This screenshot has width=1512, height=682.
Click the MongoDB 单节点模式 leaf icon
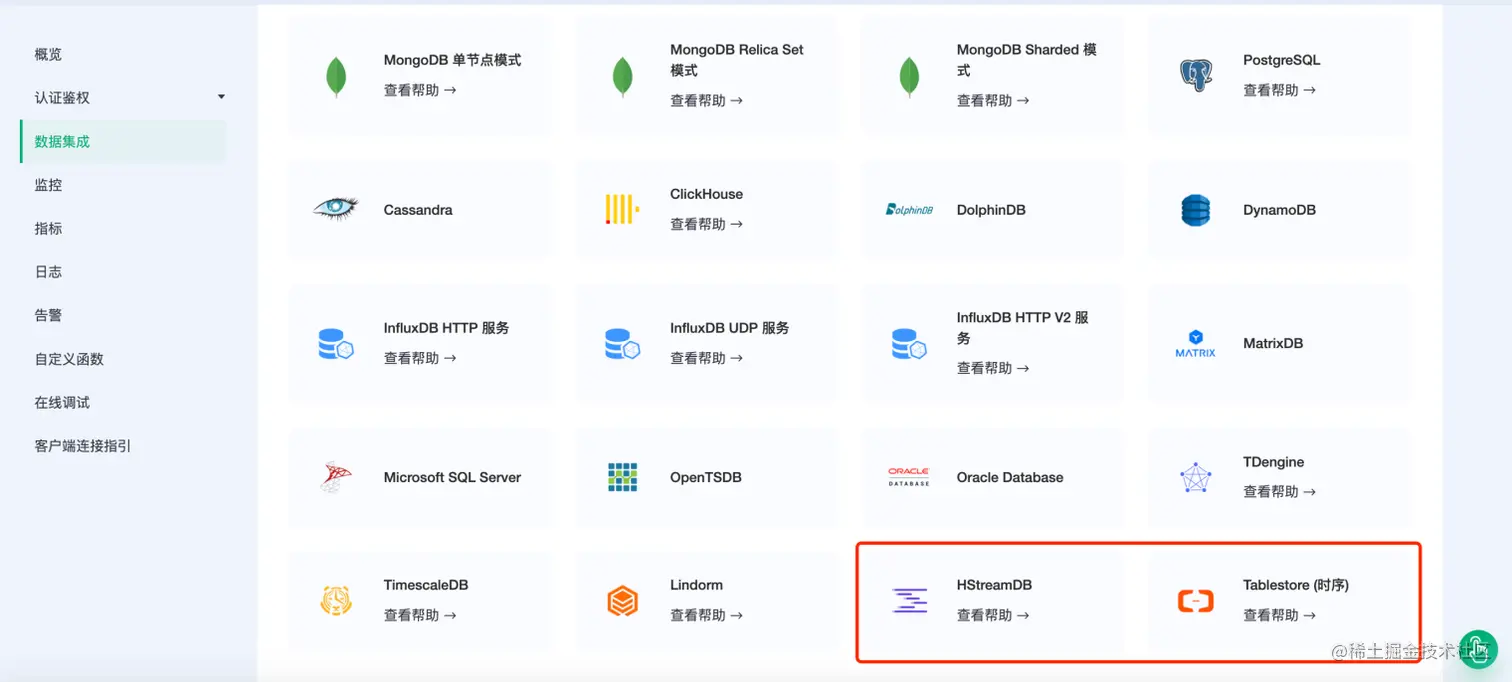(336, 76)
